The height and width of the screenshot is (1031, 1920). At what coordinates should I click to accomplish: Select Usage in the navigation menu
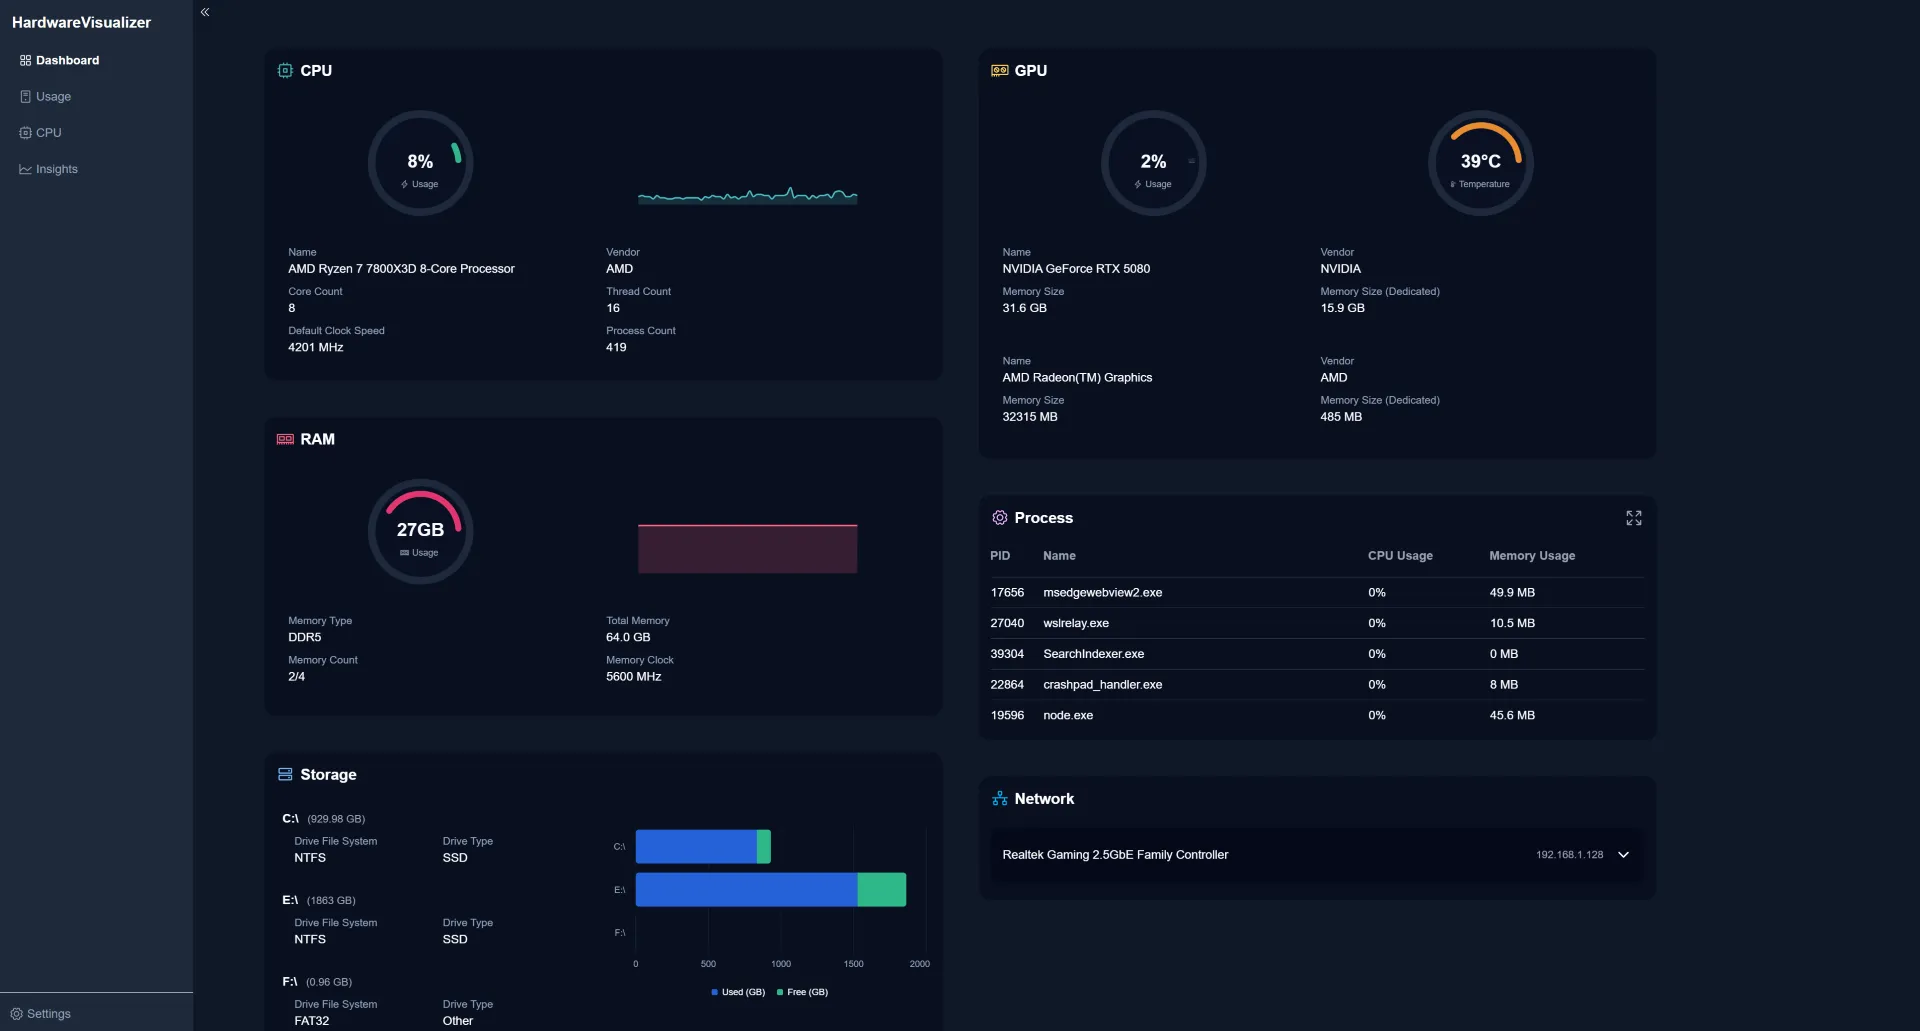tap(53, 96)
